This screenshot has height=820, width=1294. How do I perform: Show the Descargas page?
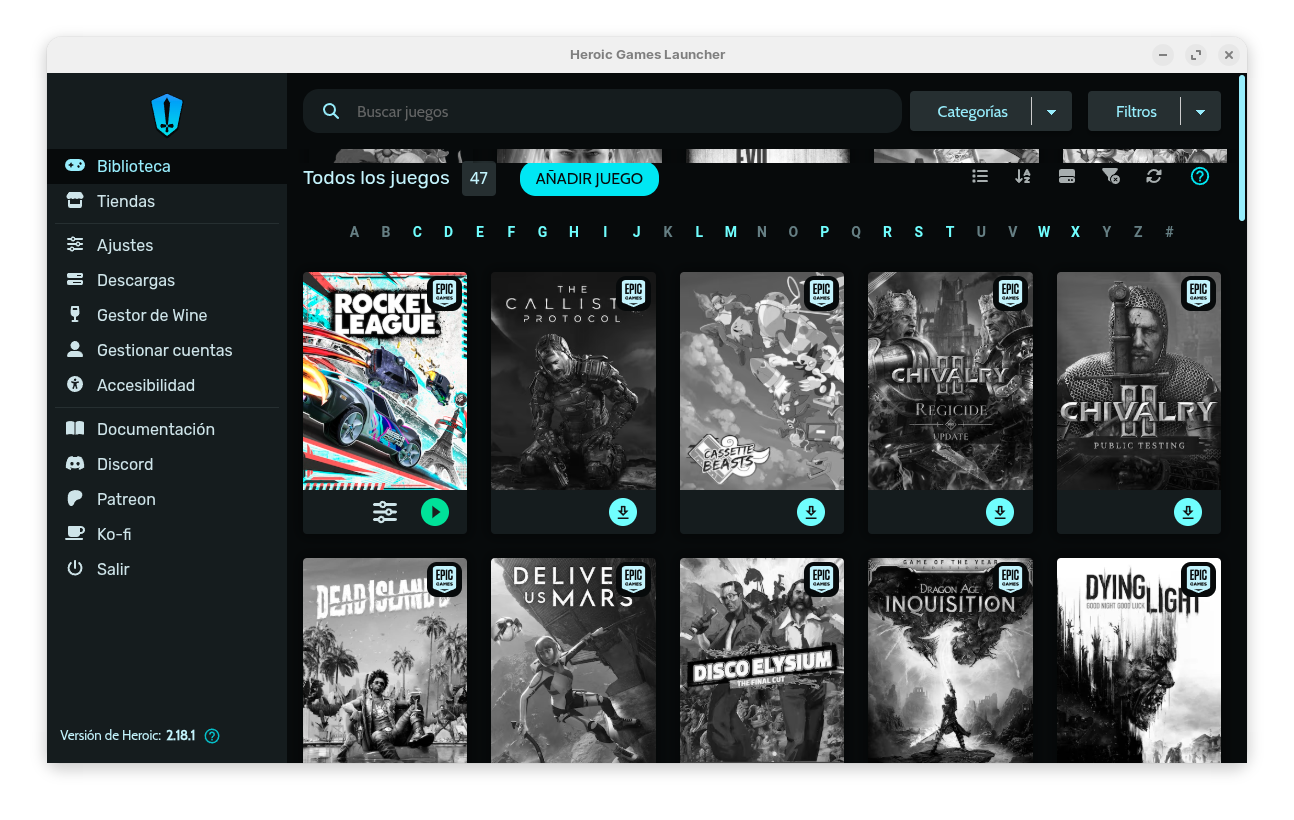tap(167, 280)
